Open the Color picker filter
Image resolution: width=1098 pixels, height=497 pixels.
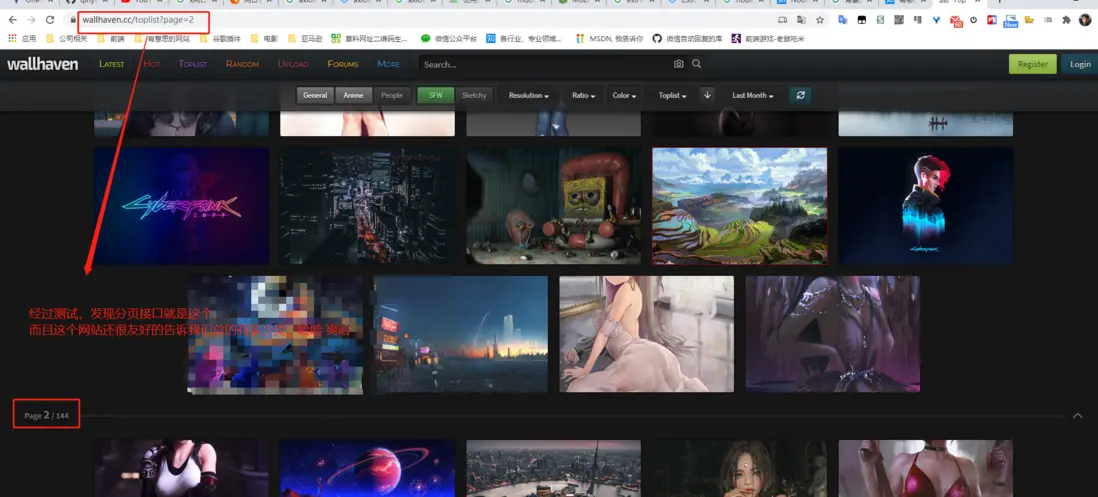tap(624, 95)
